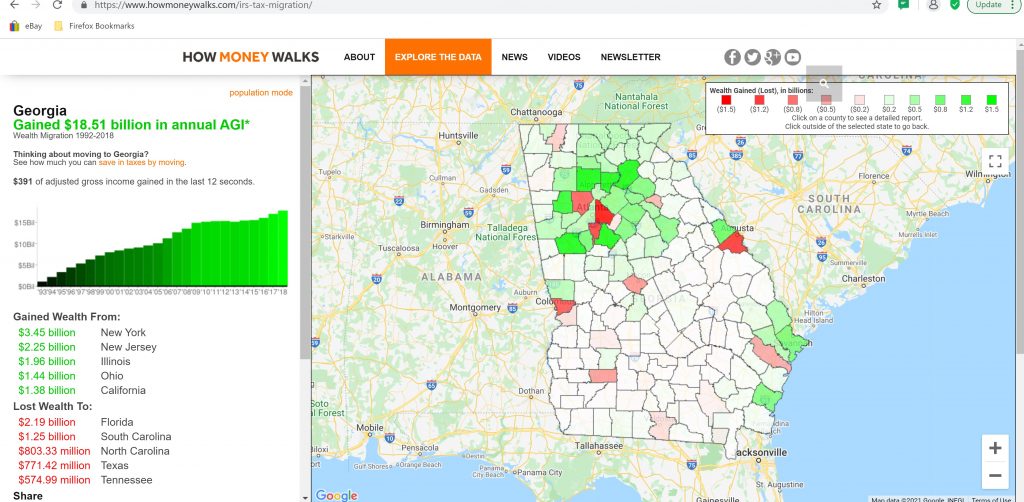Open the ABOUT menu item

tap(359, 57)
